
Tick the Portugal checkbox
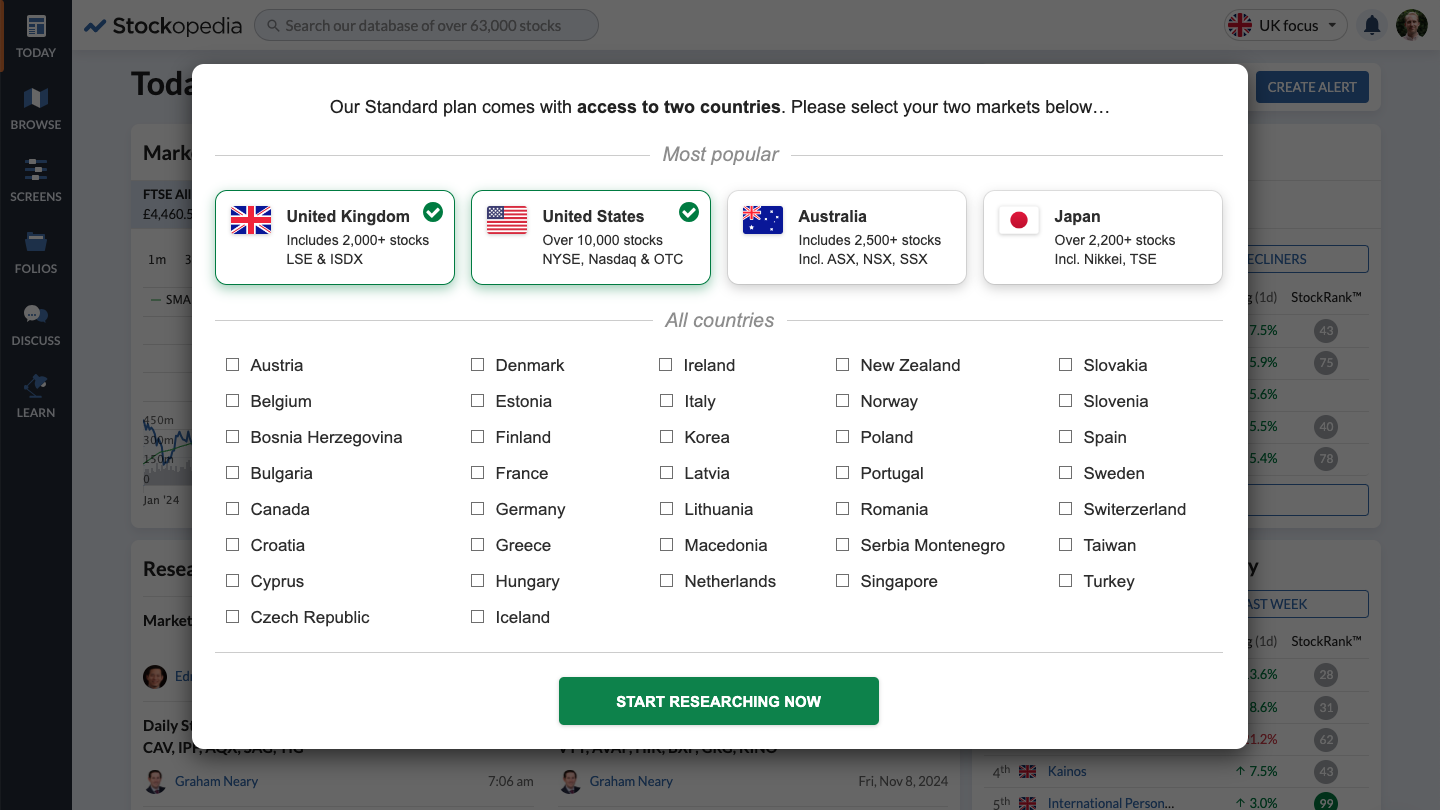(x=842, y=473)
